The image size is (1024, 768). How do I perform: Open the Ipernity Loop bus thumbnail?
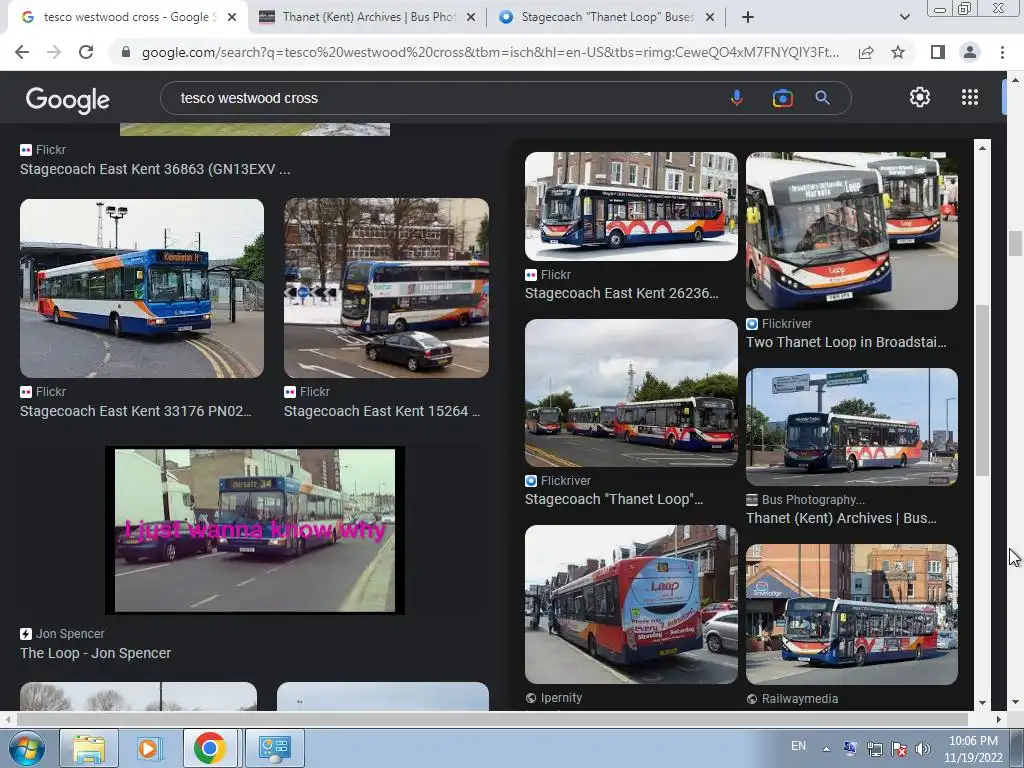(x=631, y=605)
